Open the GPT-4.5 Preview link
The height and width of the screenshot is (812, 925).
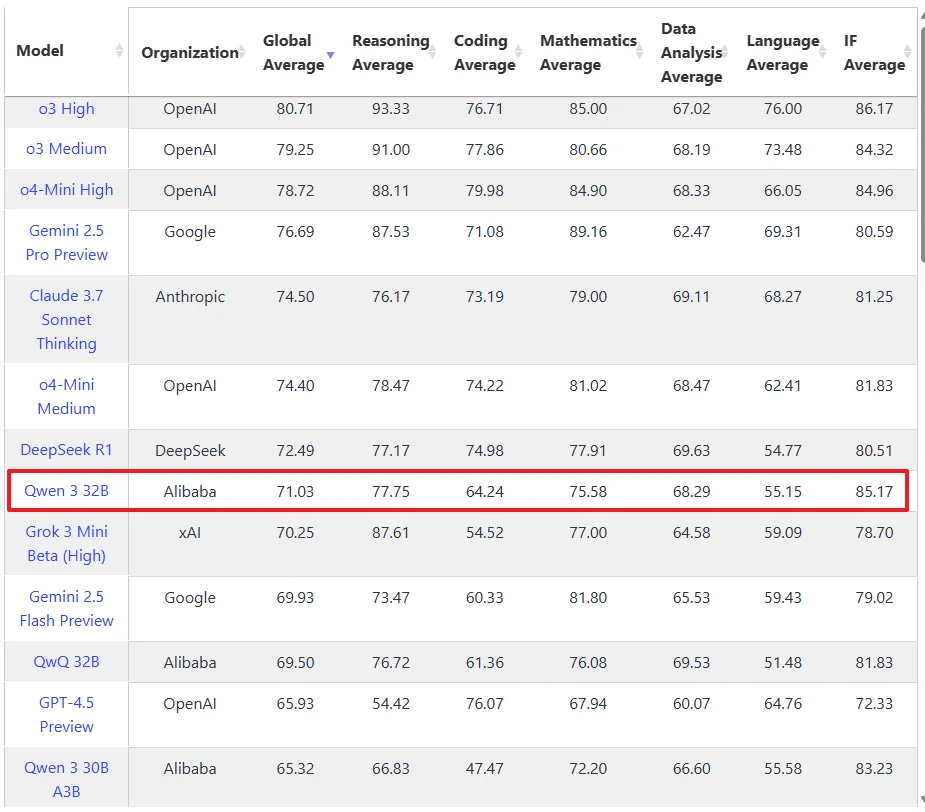point(66,715)
